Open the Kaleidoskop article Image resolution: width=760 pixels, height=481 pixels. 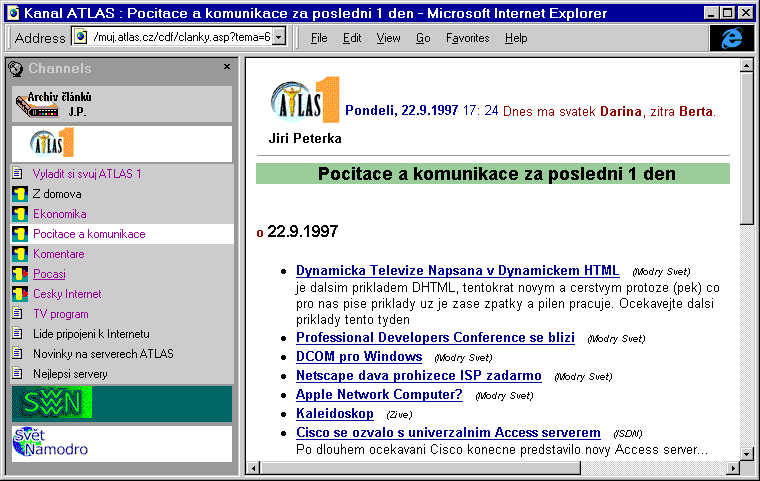pos(334,413)
